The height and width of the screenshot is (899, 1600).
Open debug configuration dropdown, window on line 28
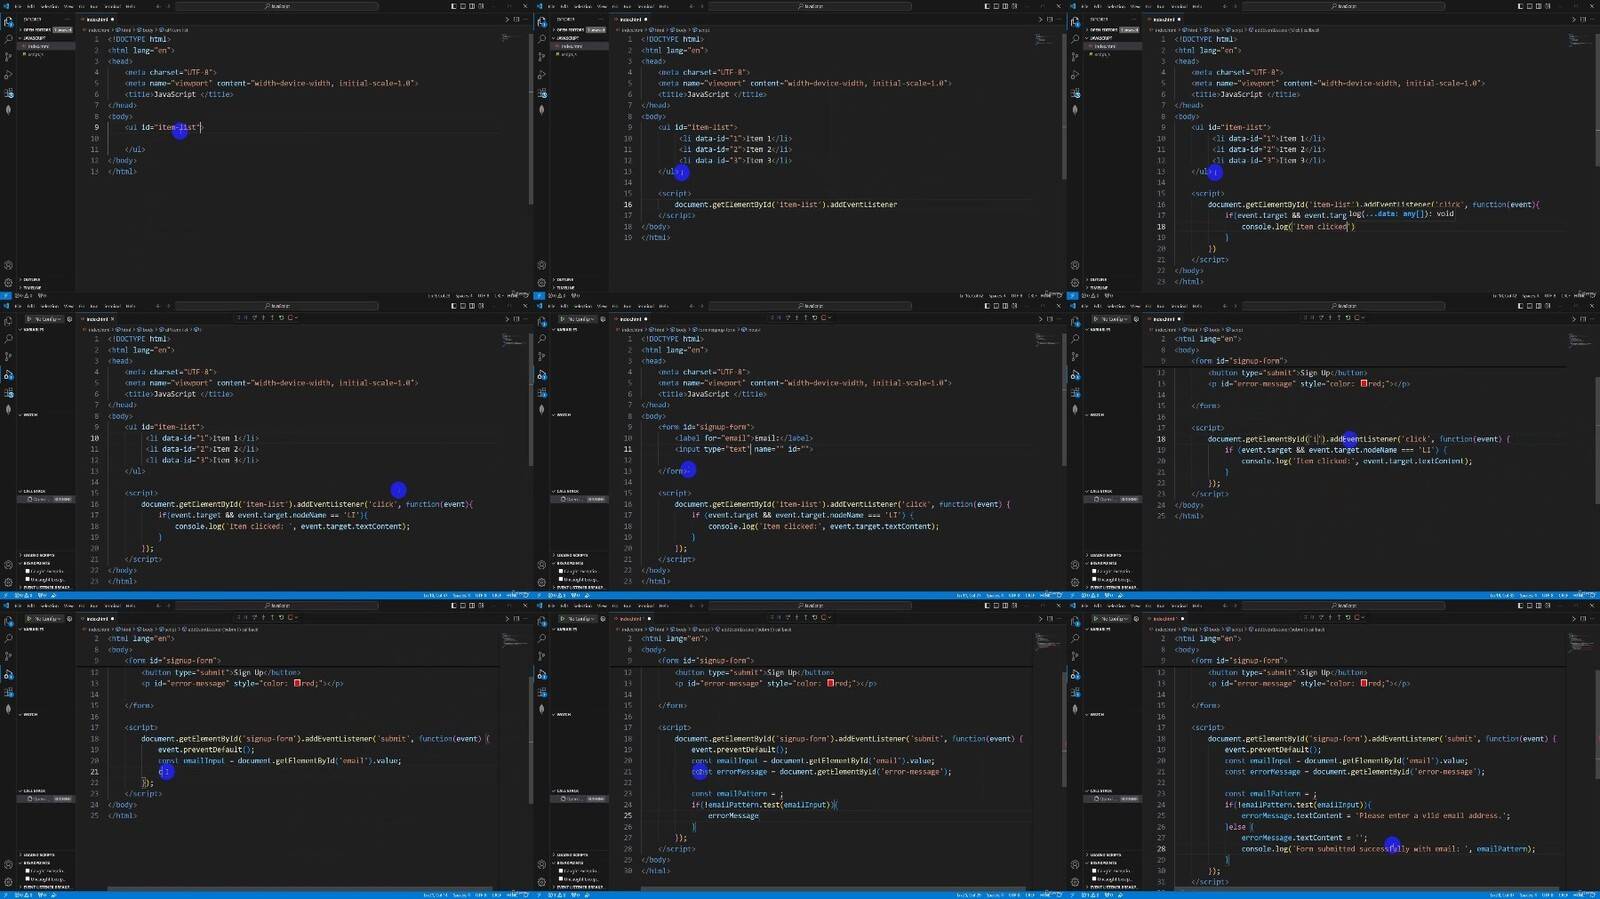coord(1114,619)
